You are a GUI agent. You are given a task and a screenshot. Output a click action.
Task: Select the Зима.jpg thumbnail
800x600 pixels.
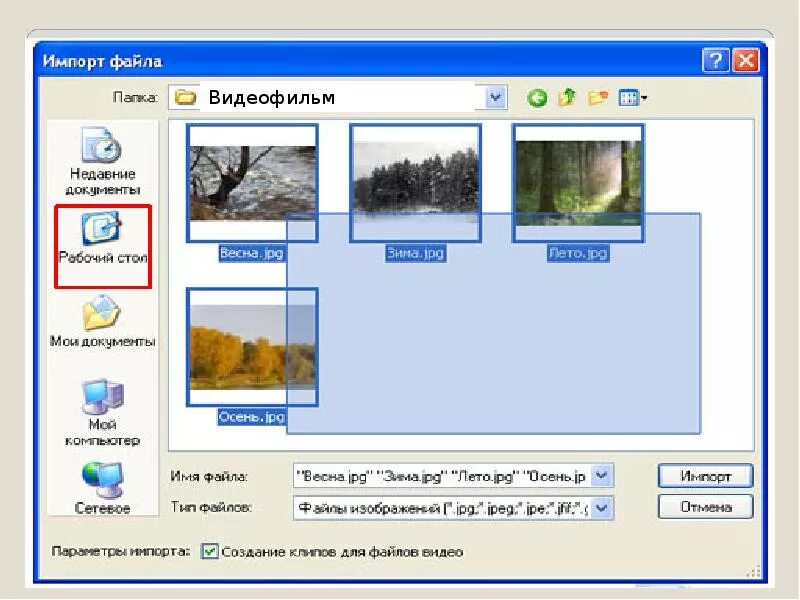point(415,183)
